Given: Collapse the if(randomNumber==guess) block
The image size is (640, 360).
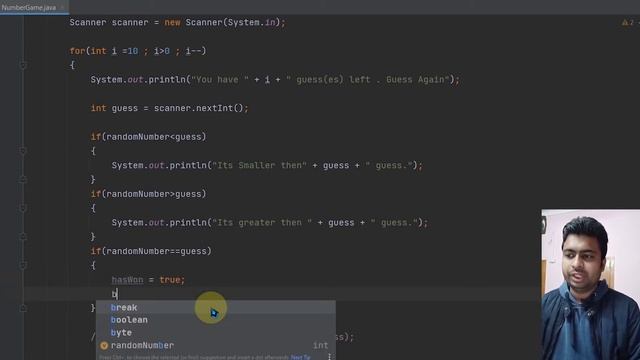Looking at the screenshot, I should tap(23, 265).
